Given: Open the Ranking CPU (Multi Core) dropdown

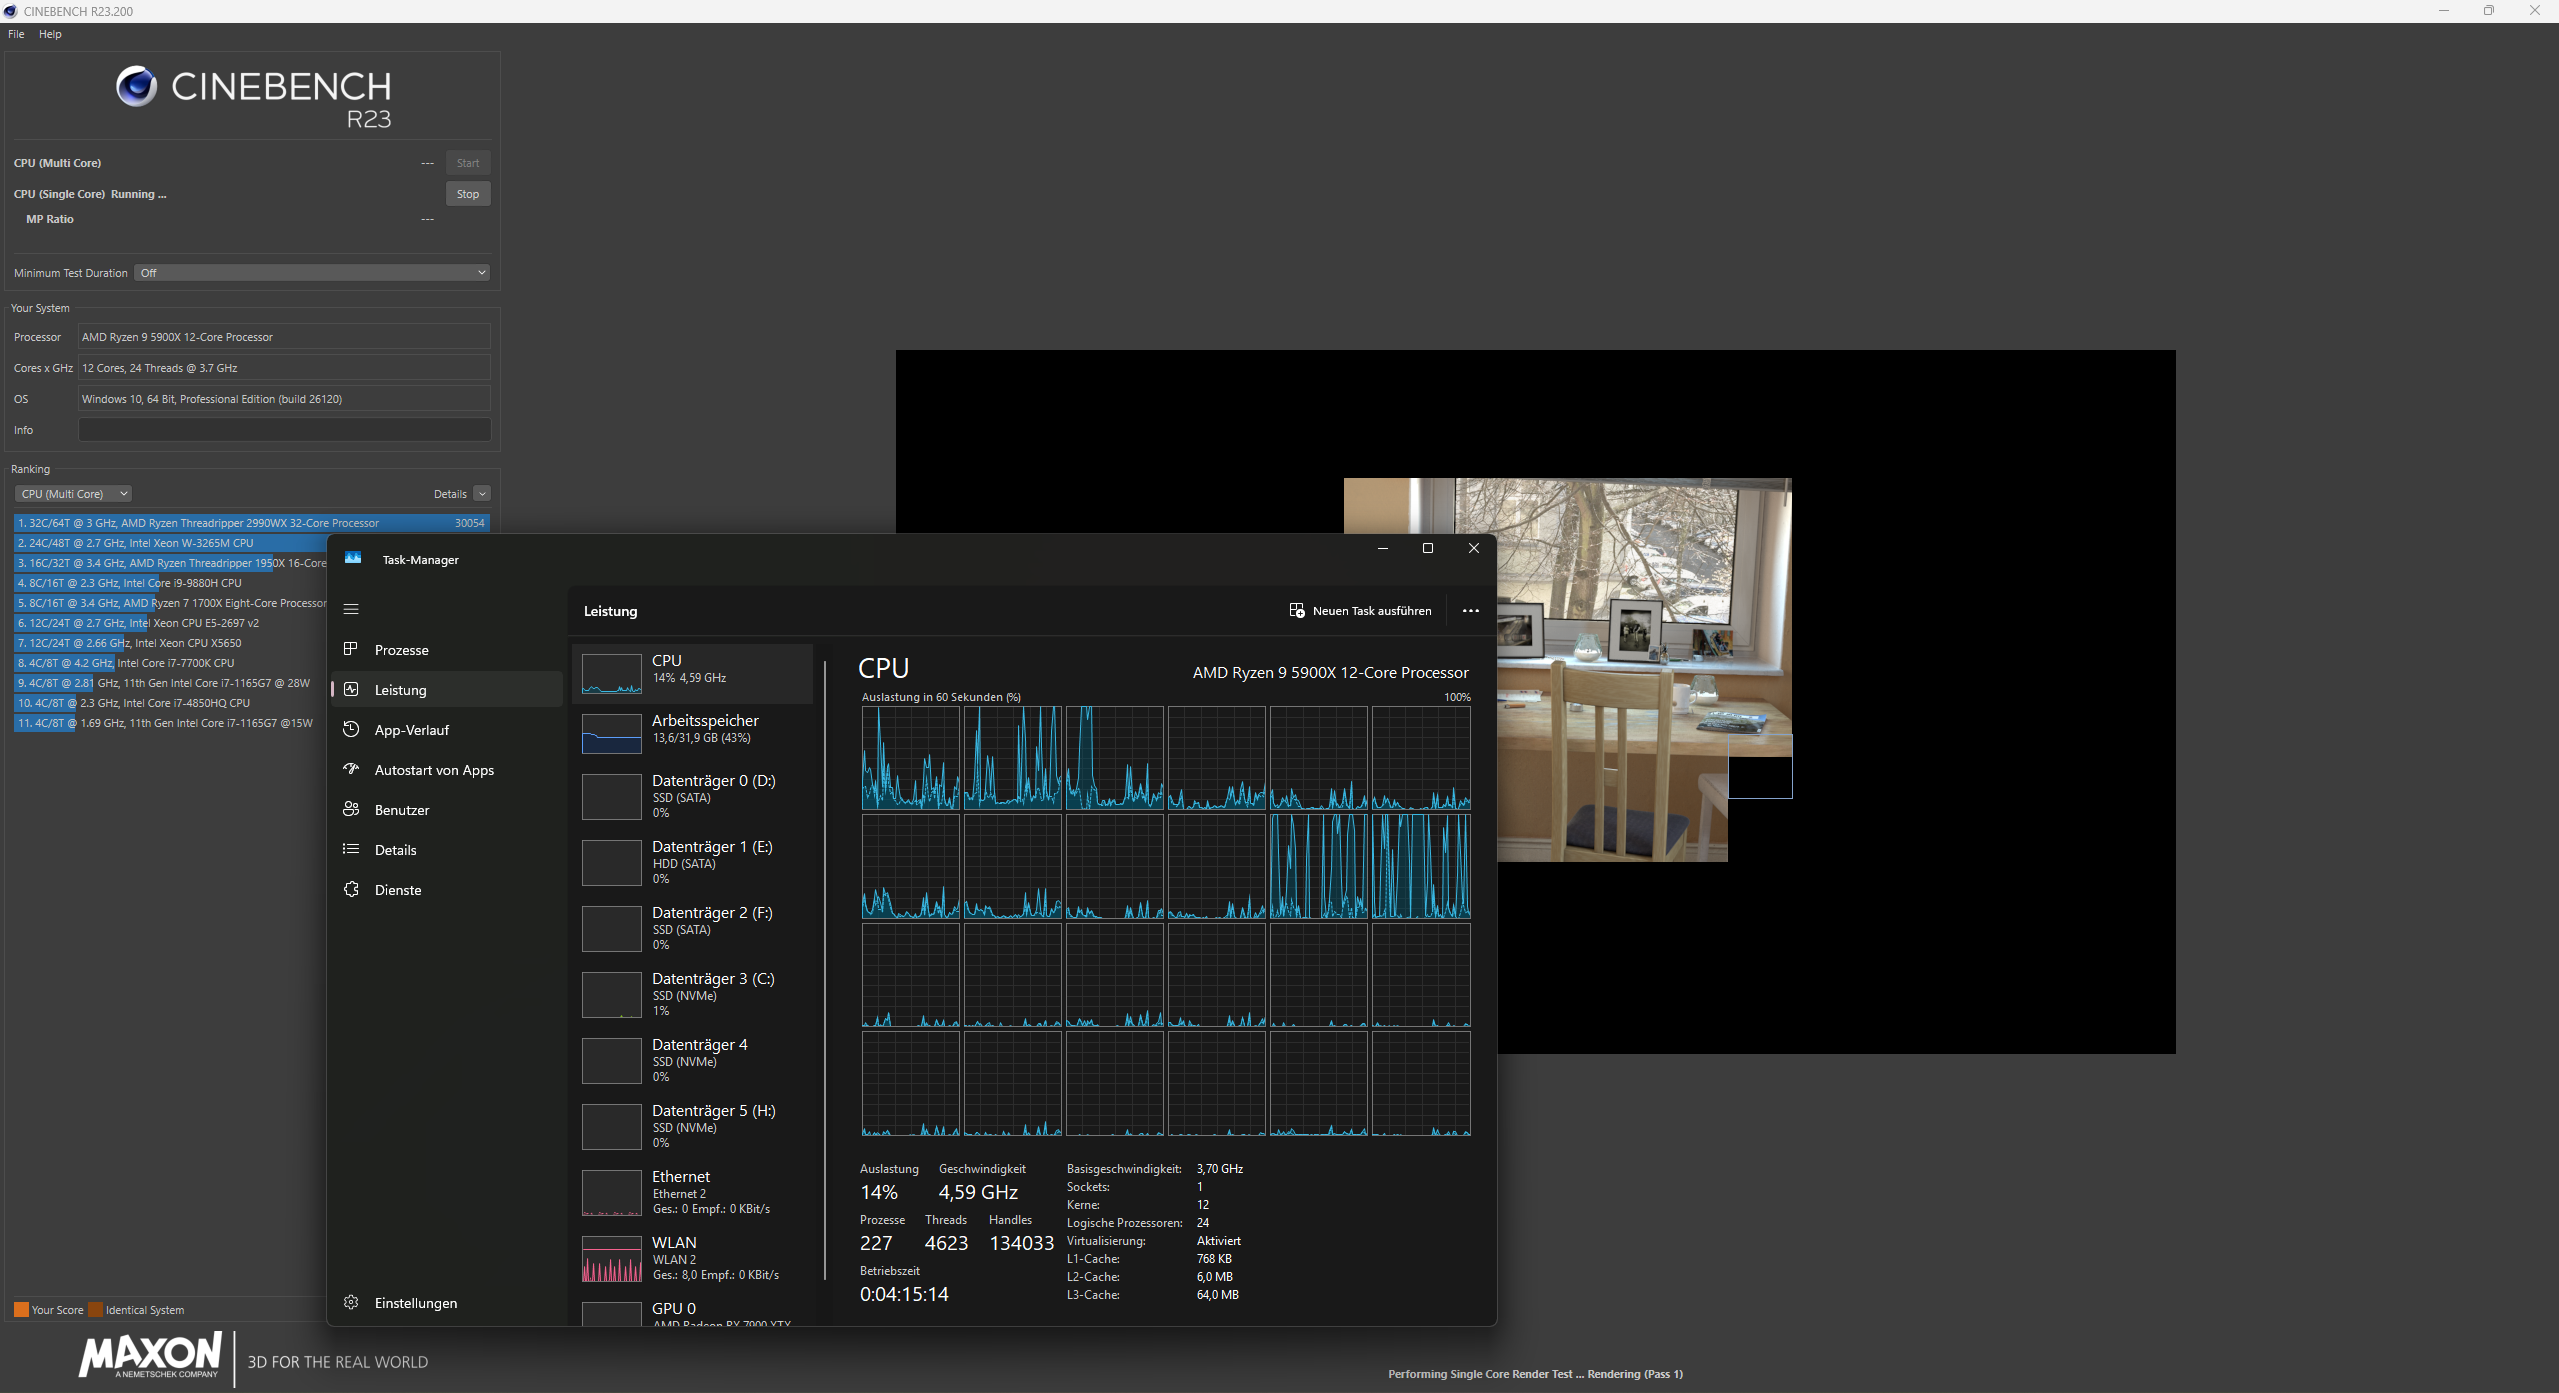Looking at the screenshot, I should pyautogui.click(x=73, y=493).
